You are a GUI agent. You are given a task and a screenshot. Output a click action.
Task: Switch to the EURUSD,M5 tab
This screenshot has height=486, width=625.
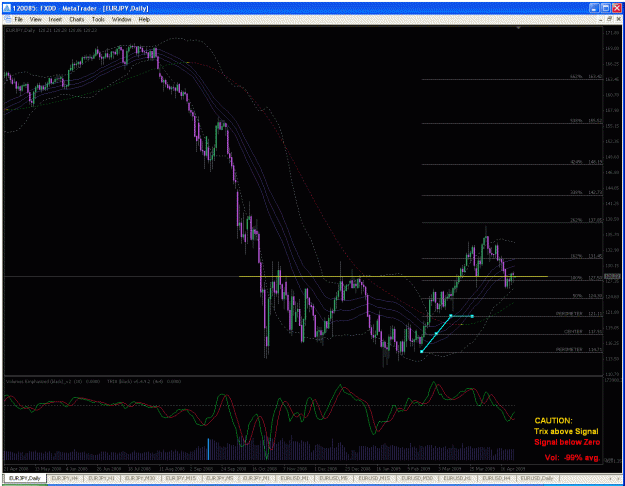click(x=332, y=478)
